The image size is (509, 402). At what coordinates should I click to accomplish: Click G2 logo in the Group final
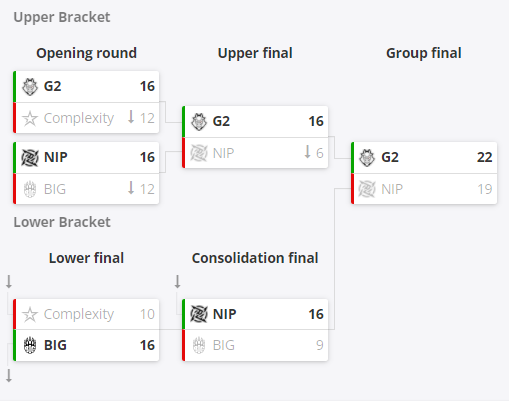[367, 158]
